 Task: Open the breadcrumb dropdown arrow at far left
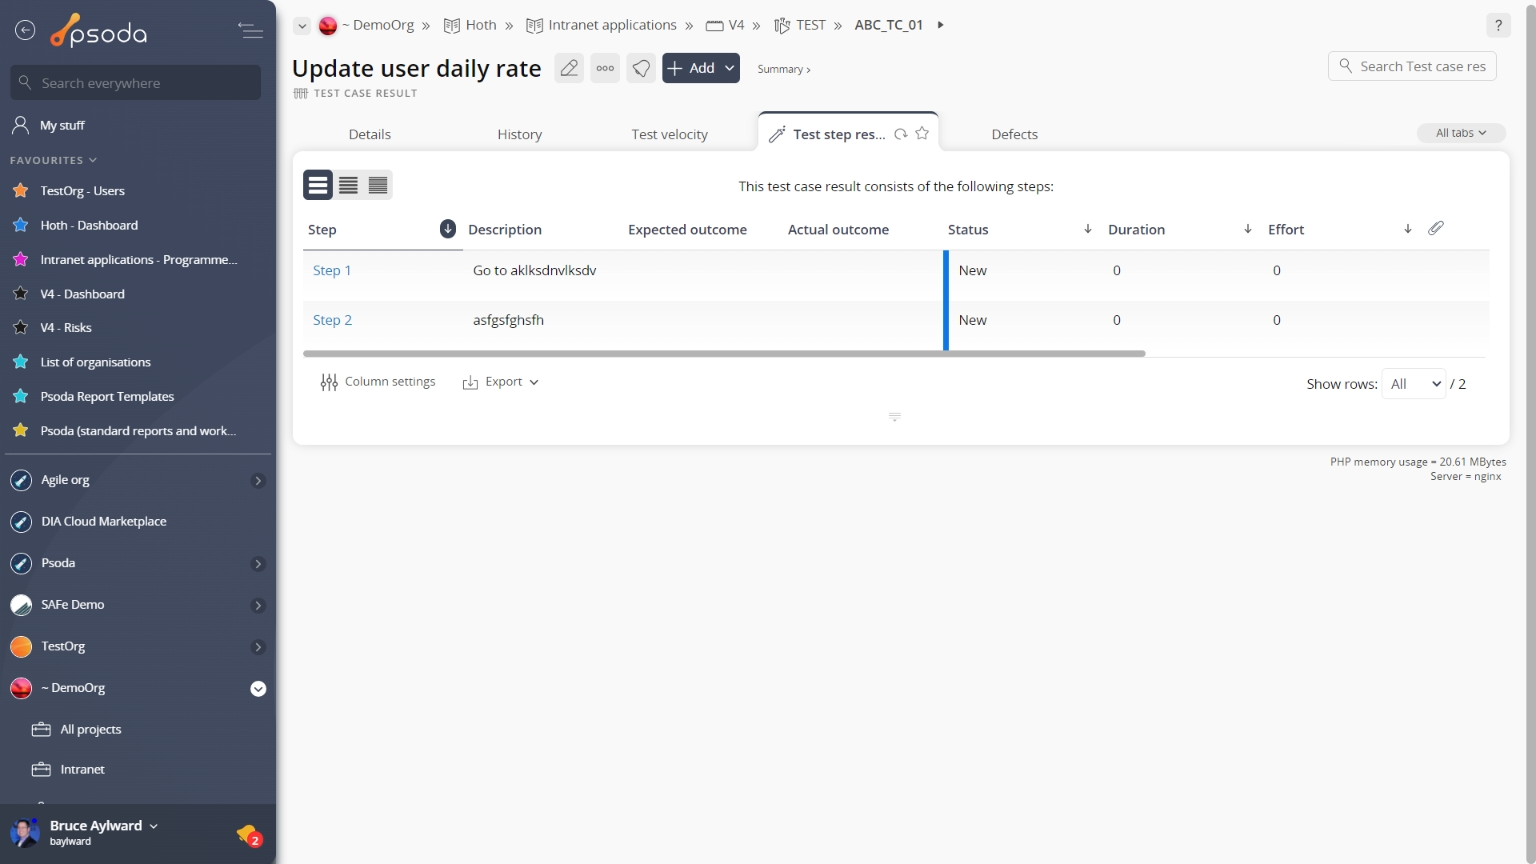[302, 26]
